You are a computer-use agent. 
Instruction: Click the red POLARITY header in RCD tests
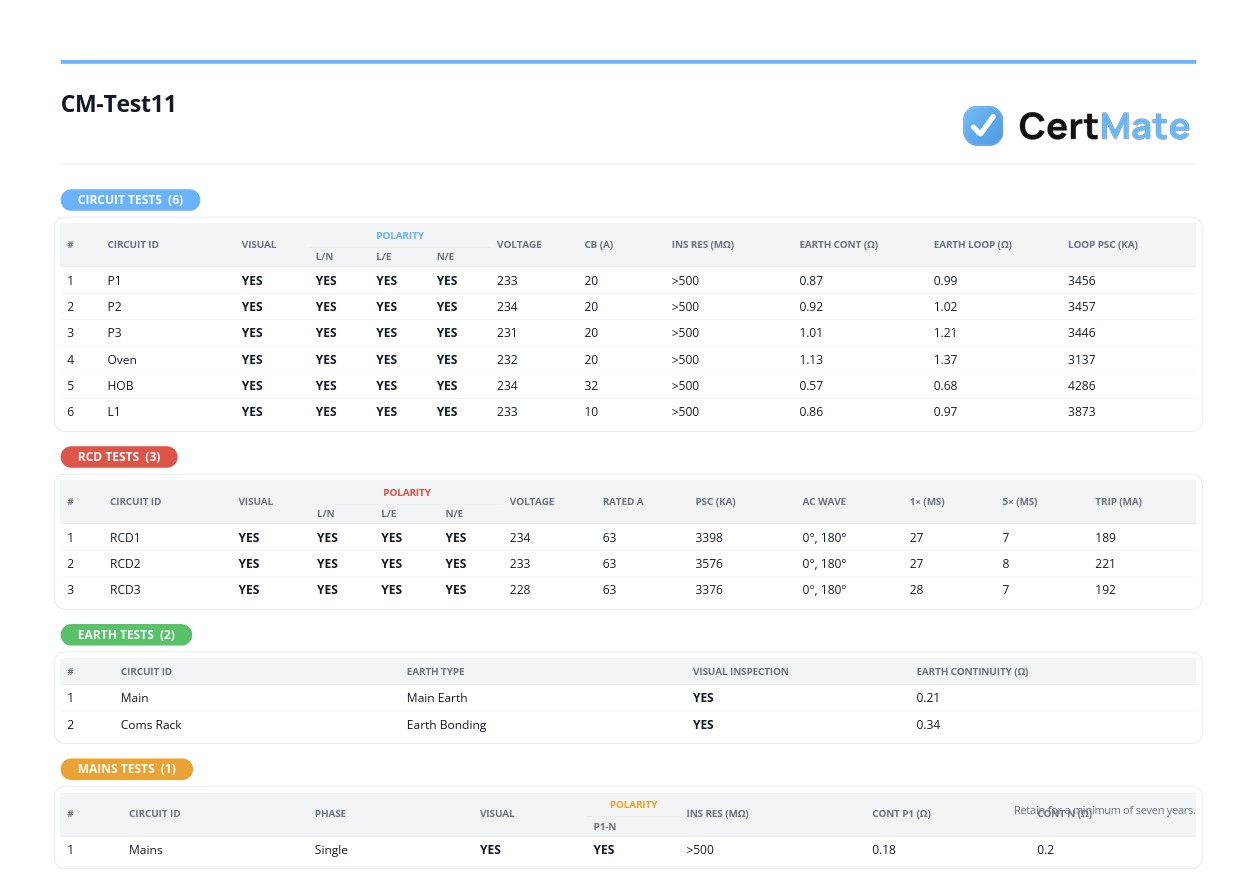click(407, 493)
